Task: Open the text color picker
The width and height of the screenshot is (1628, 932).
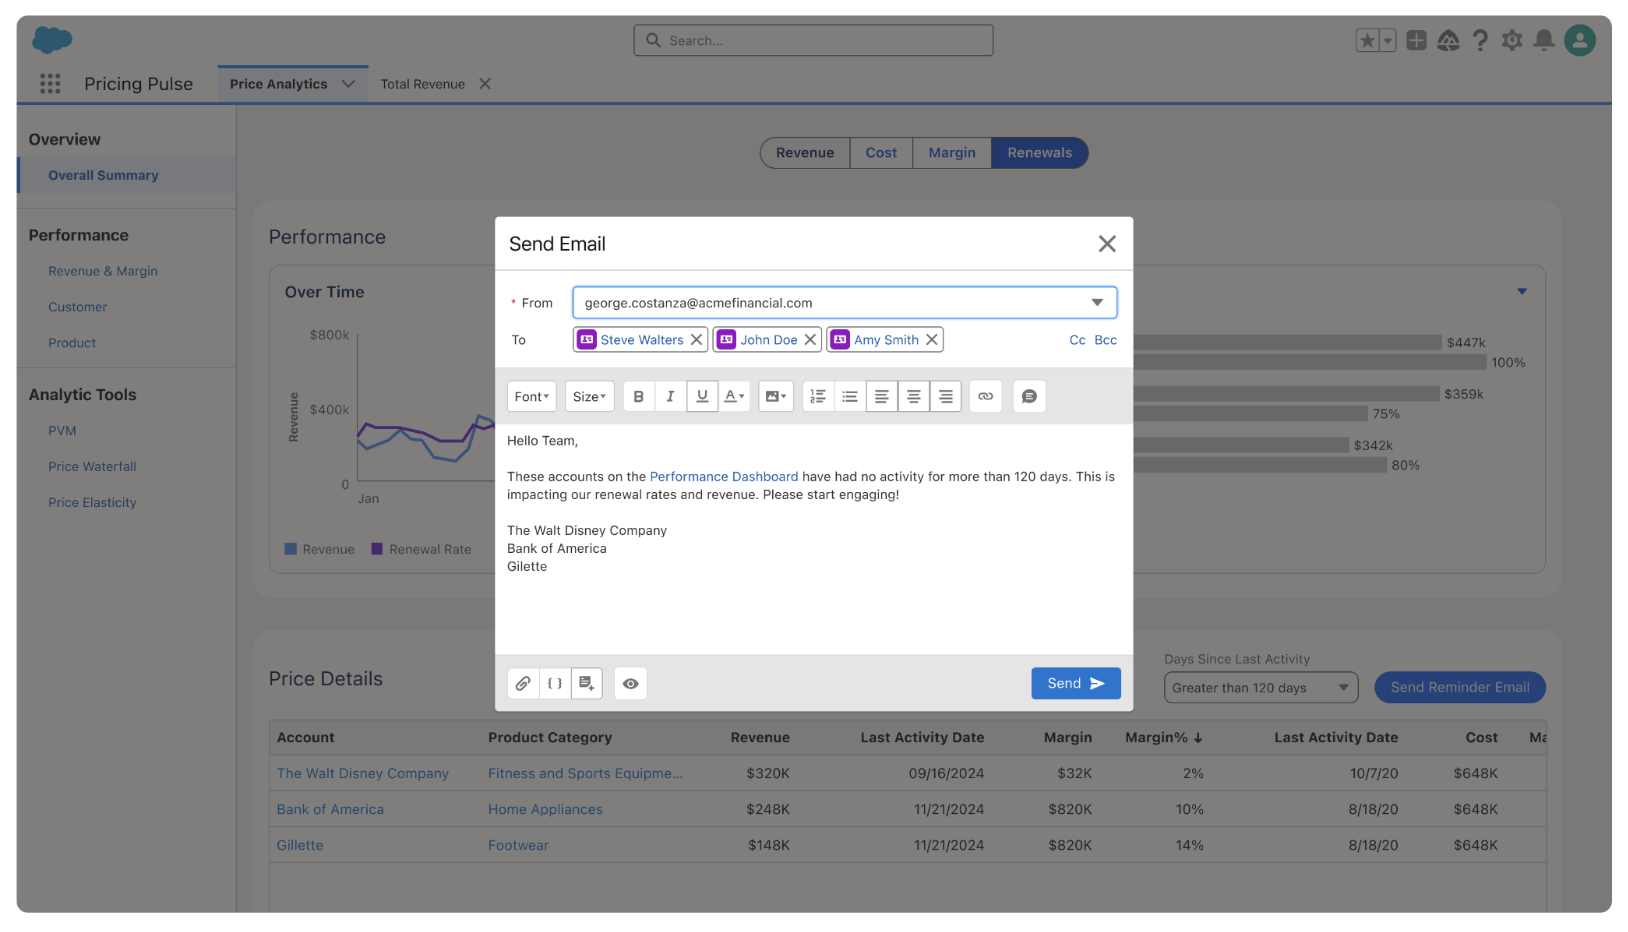Action: 734,397
